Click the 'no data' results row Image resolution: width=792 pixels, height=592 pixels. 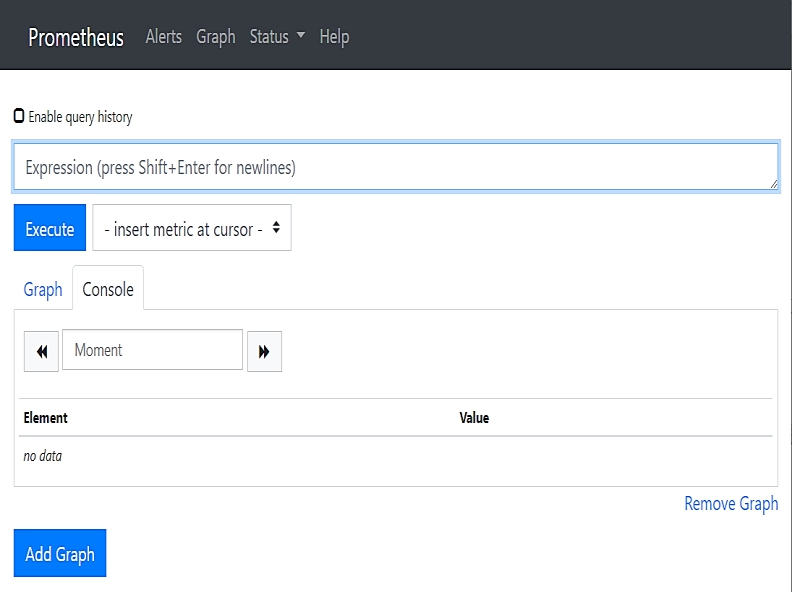43,456
